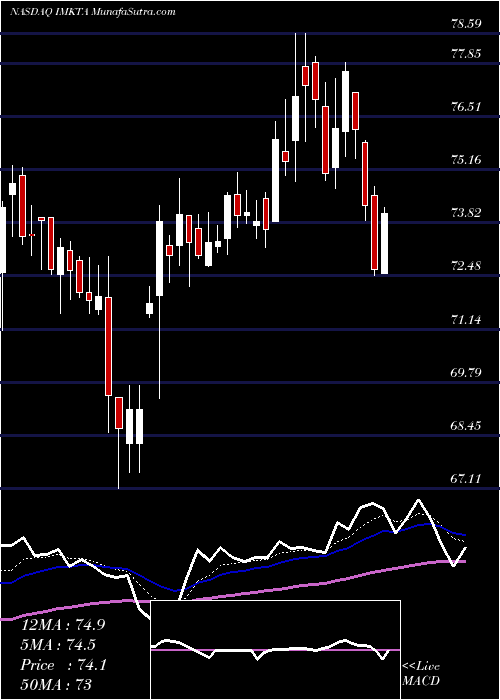Click the 50MA : 73 readout

click(x=56, y=684)
